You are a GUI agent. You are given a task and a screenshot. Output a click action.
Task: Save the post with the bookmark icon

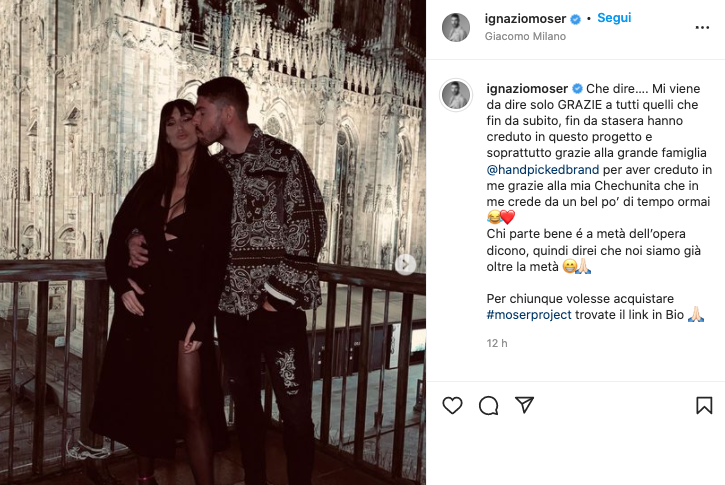(x=704, y=405)
